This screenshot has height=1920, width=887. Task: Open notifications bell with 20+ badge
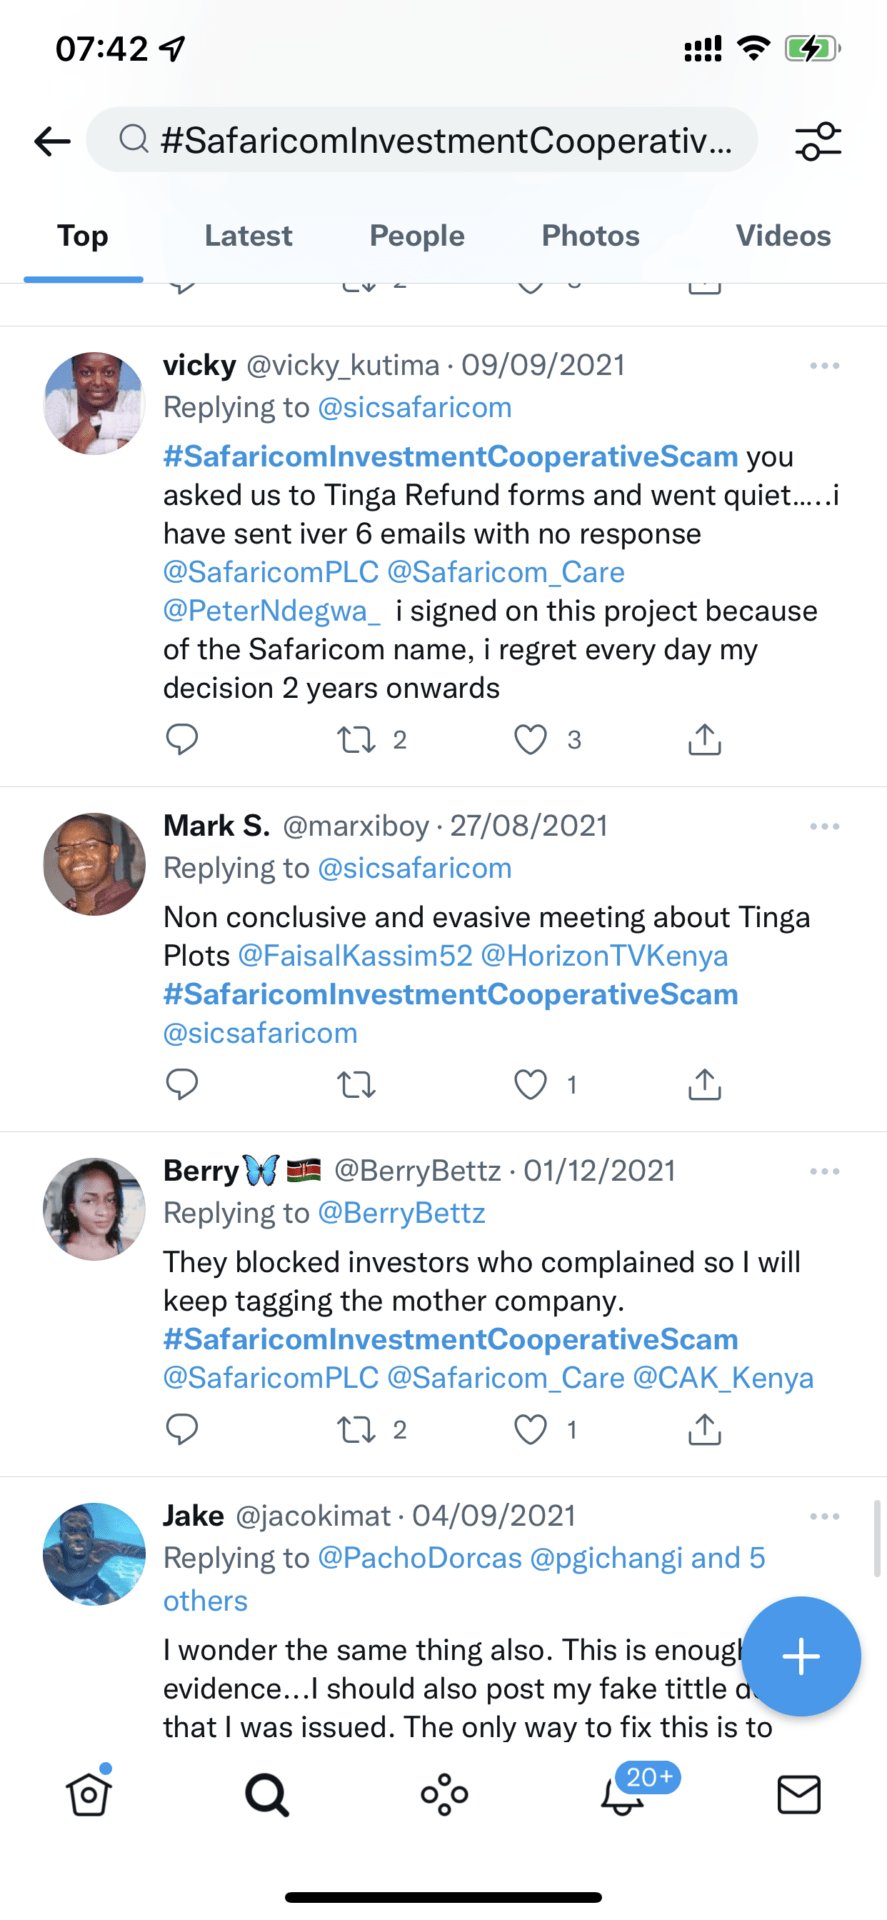click(x=623, y=1795)
